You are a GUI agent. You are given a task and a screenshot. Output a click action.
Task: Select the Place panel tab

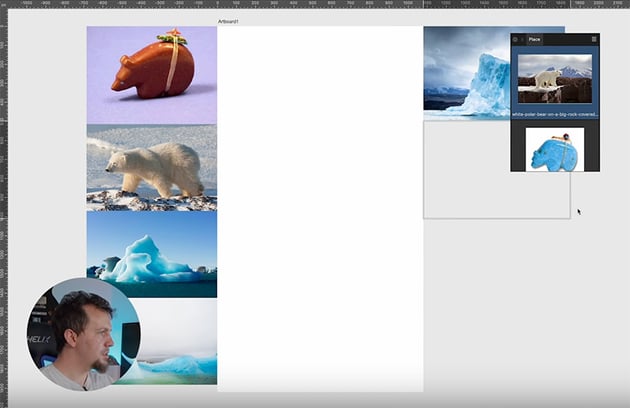coord(534,39)
